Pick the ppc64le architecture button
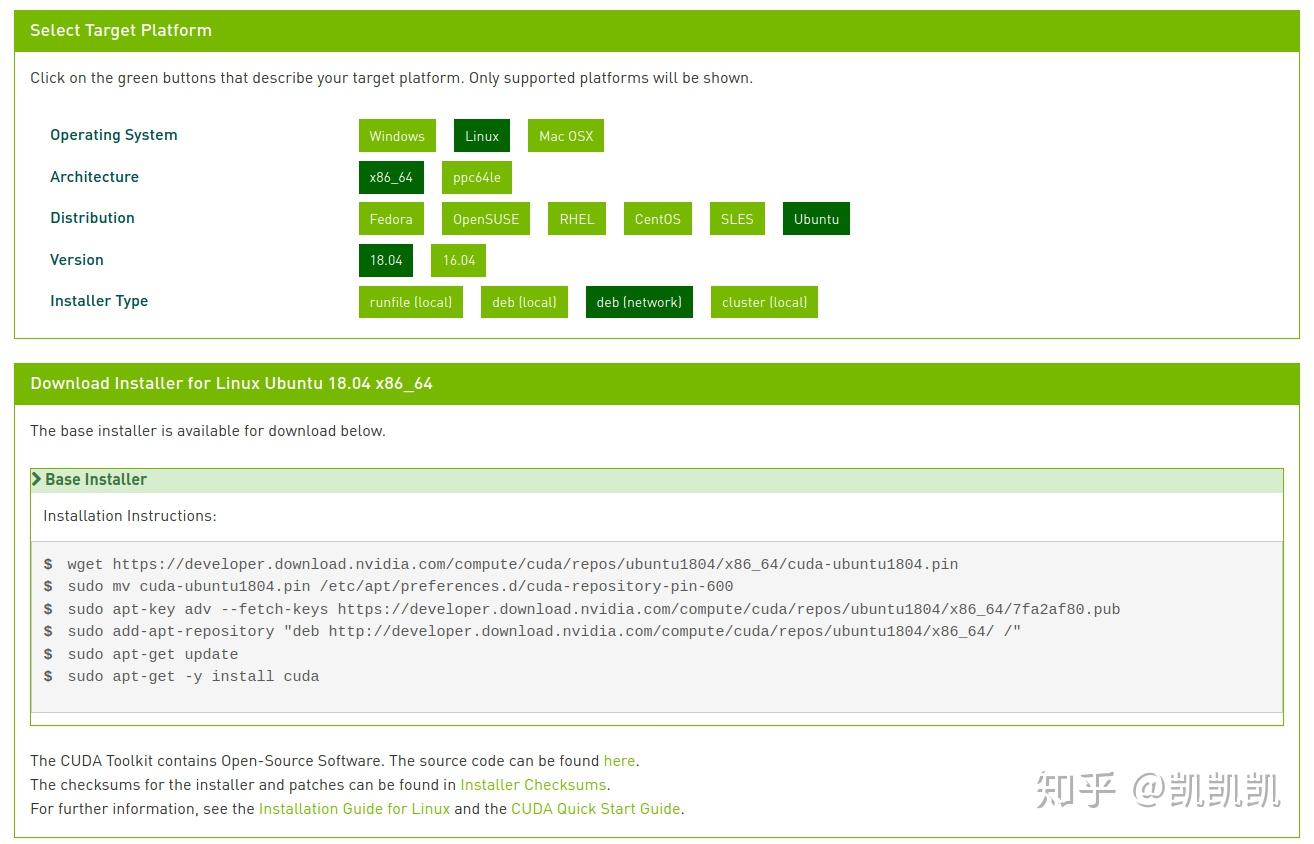Screen dimensions: 1314x844 [477, 177]
